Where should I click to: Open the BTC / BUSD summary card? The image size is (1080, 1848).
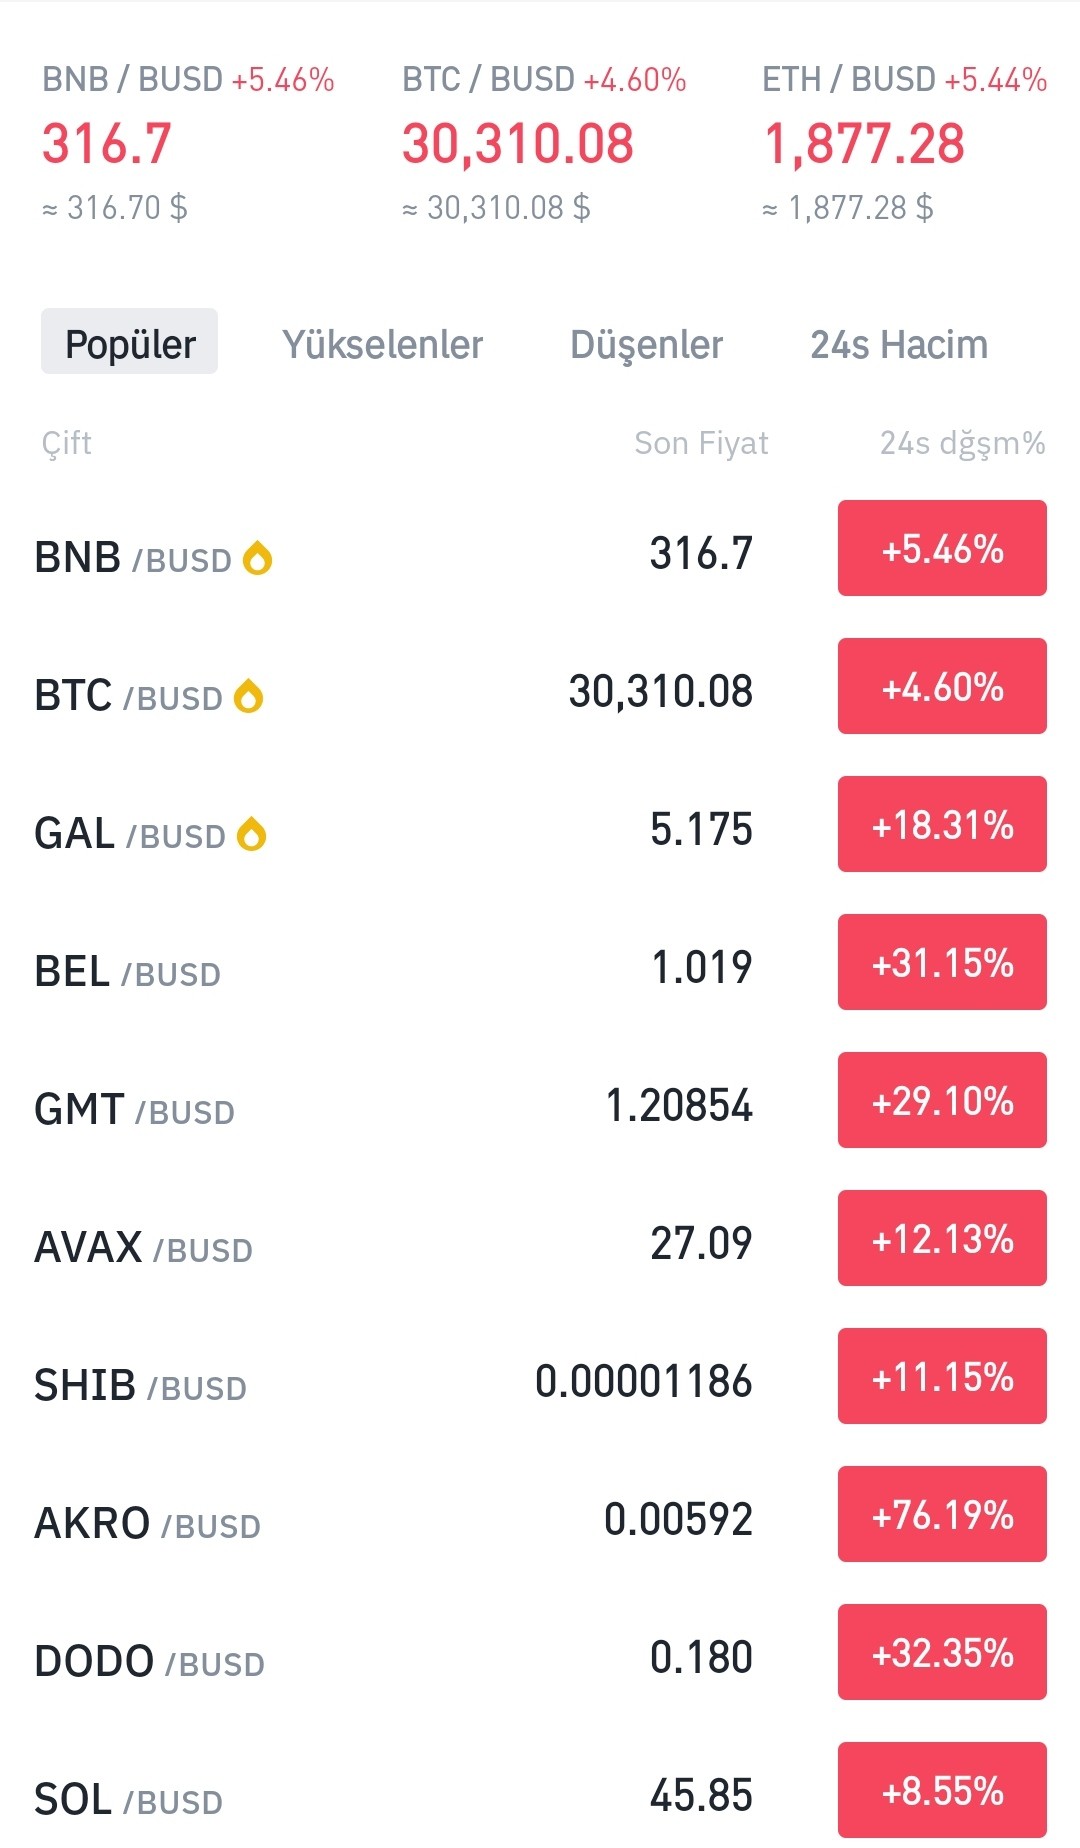click(x=544, y=142)
